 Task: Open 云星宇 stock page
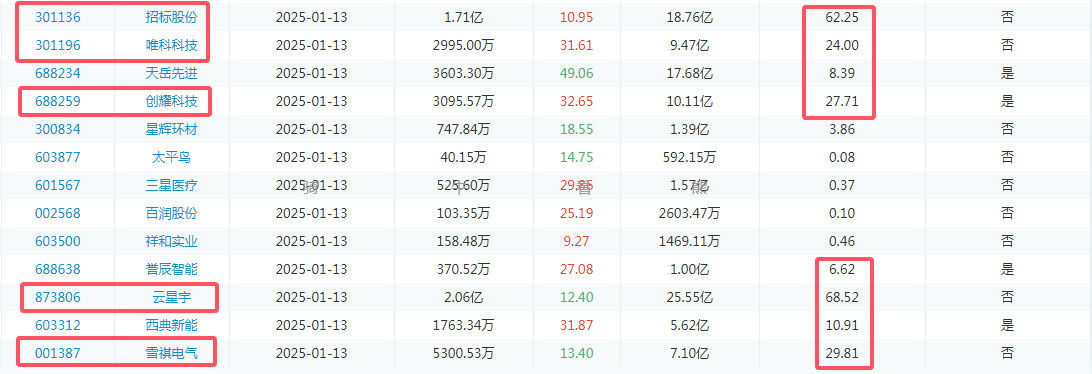tap(171, 297)
